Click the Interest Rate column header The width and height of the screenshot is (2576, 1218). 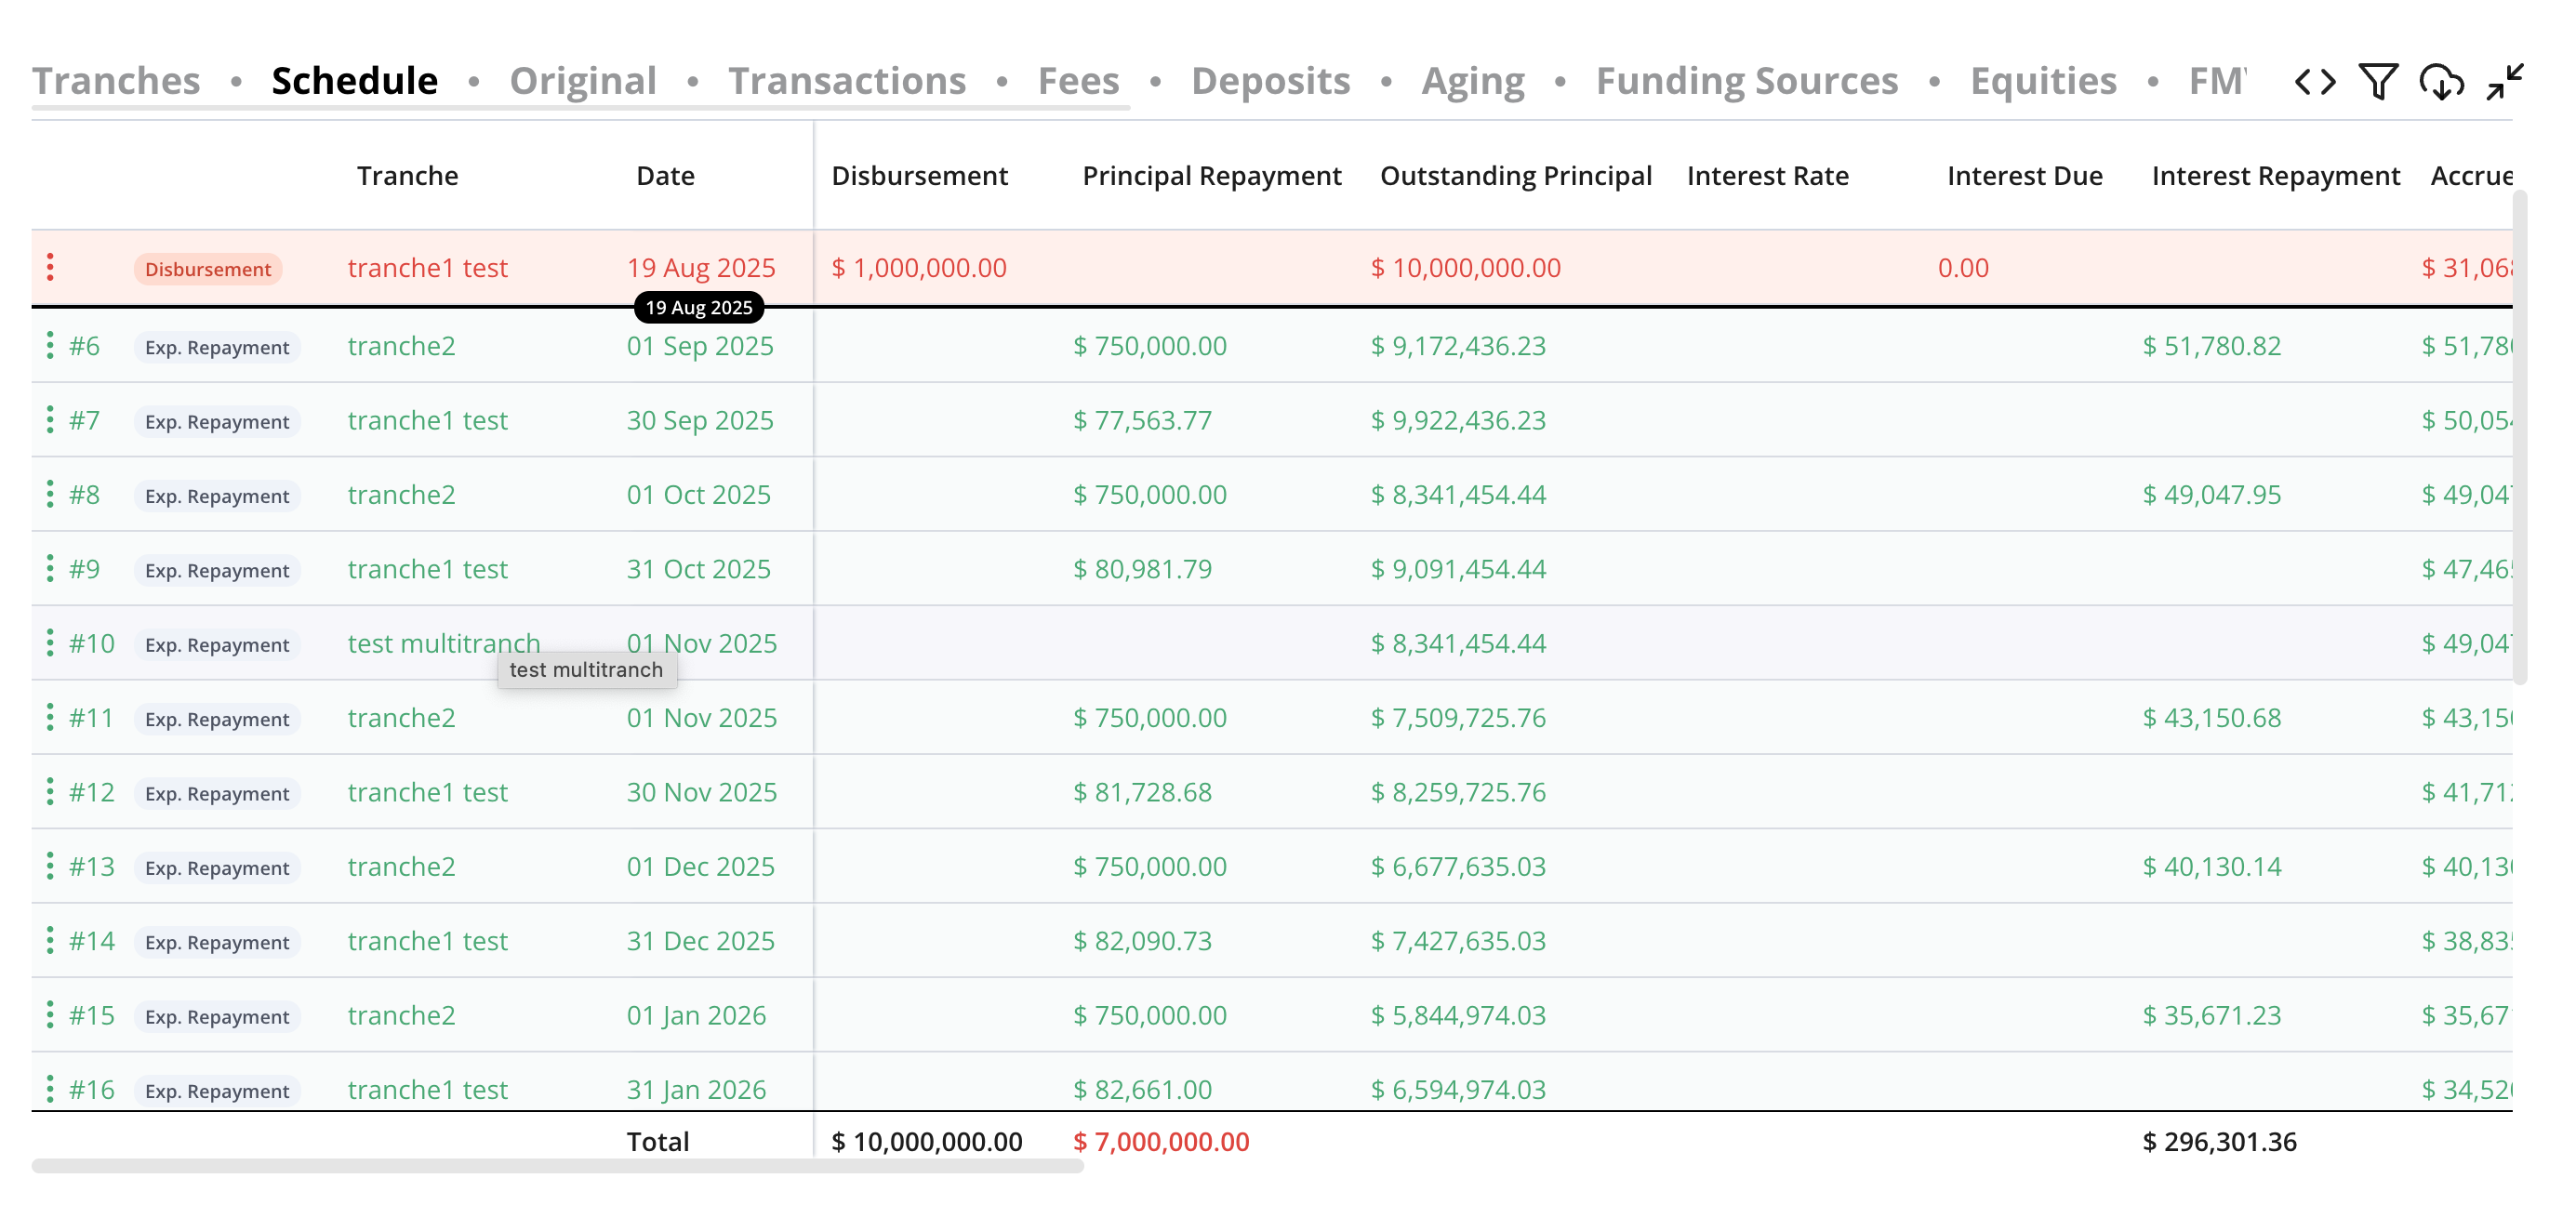click(1767, 176)
